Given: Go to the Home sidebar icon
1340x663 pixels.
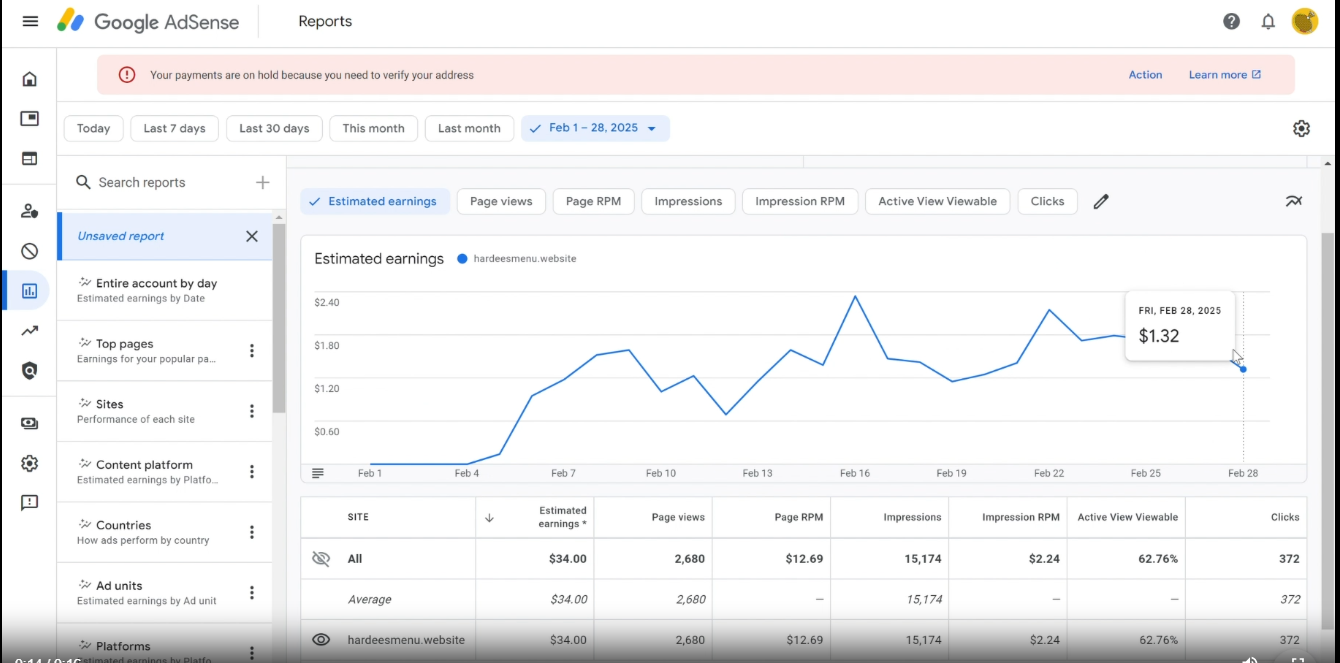Looking at the screenshot, I should pyautogui.click(x=30, y=79).
